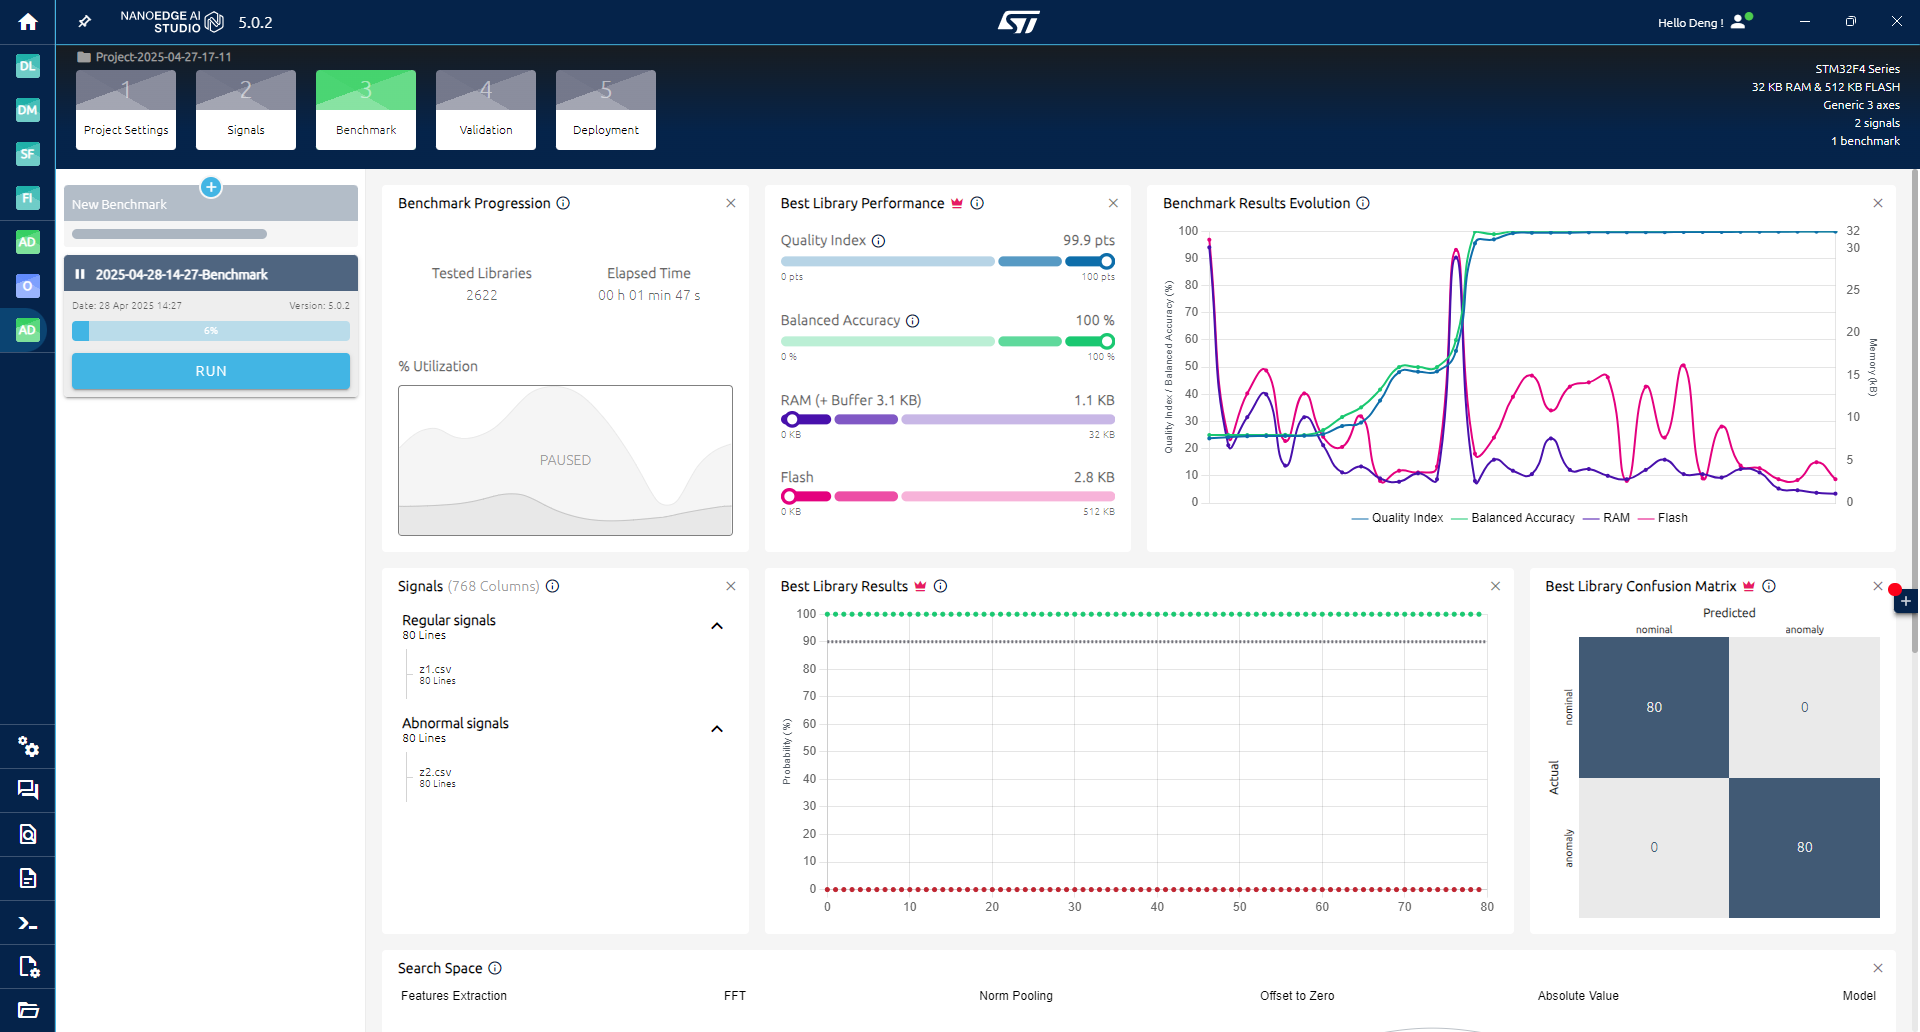Click the Quality Index gauge handle
The width and height of the screenshot is (1920, 1032).
(1107, 261)
